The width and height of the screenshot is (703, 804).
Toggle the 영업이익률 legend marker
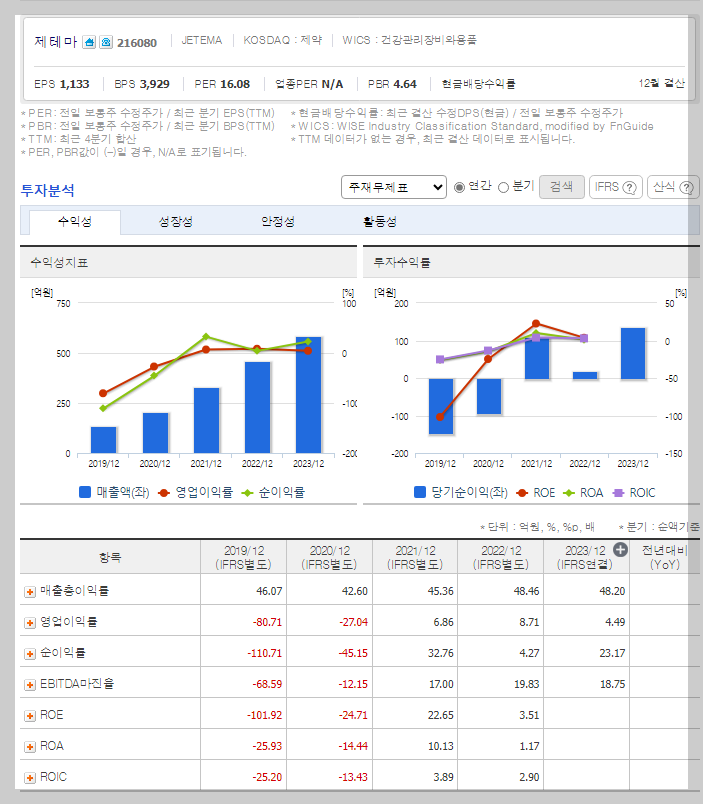click(x=164, y=493)
